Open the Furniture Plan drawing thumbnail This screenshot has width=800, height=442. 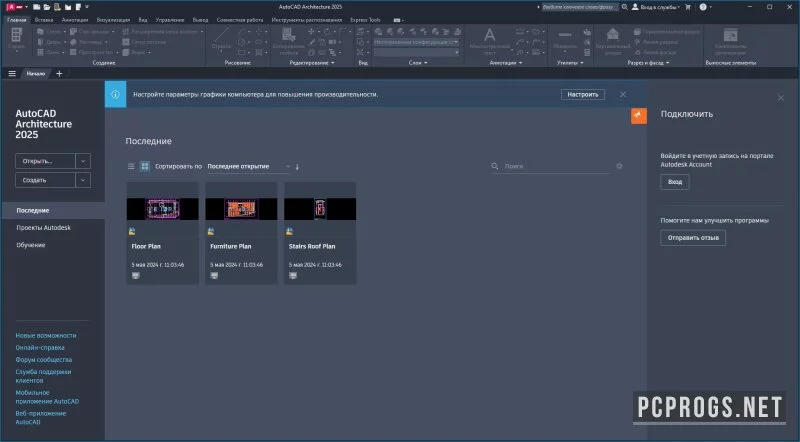241,209
